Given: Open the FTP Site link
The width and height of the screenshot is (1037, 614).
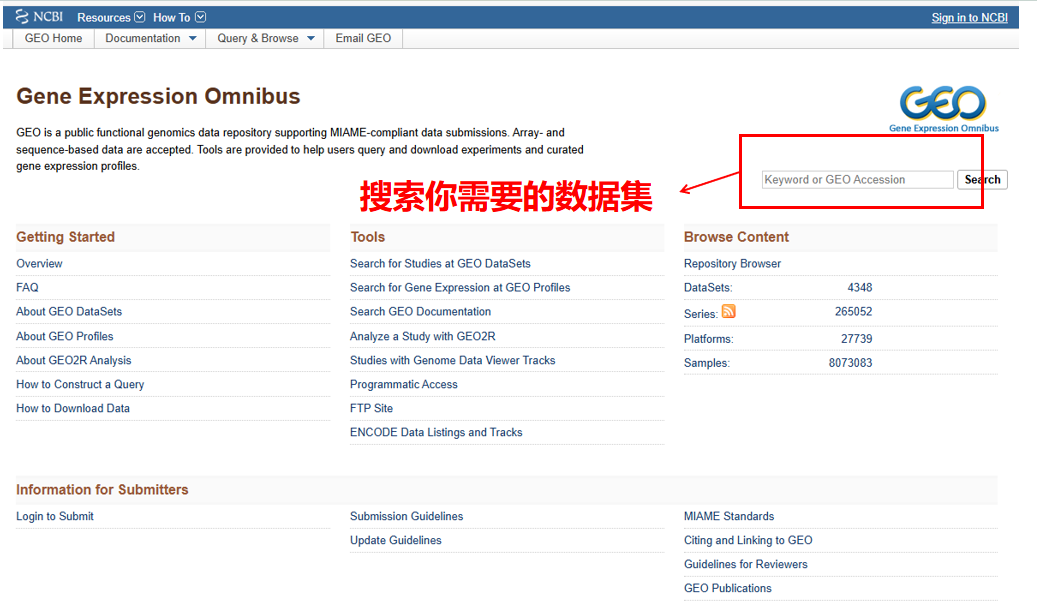Looking at the screenshot, I should coord(371,408).
